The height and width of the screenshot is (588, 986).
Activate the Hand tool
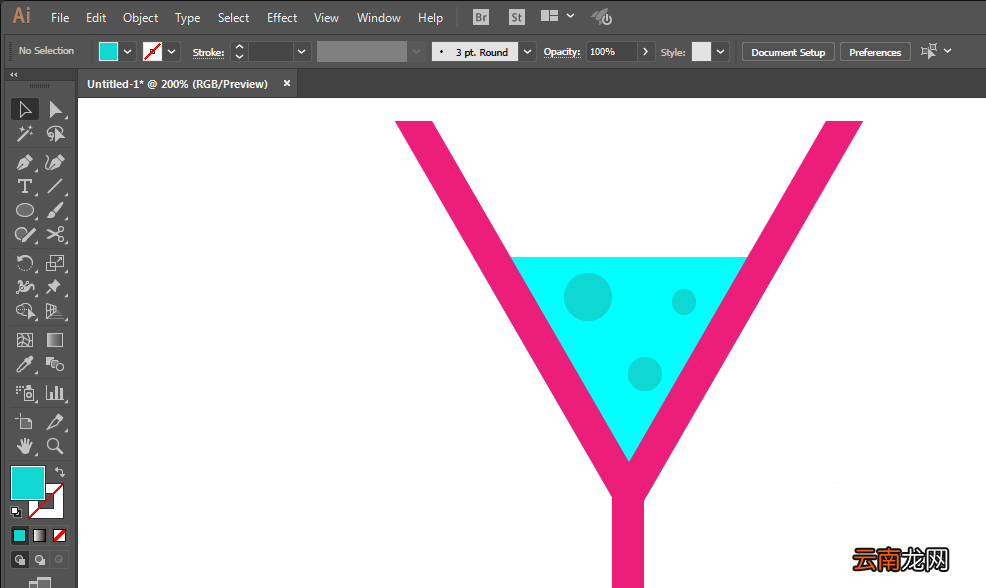[25, 446]
